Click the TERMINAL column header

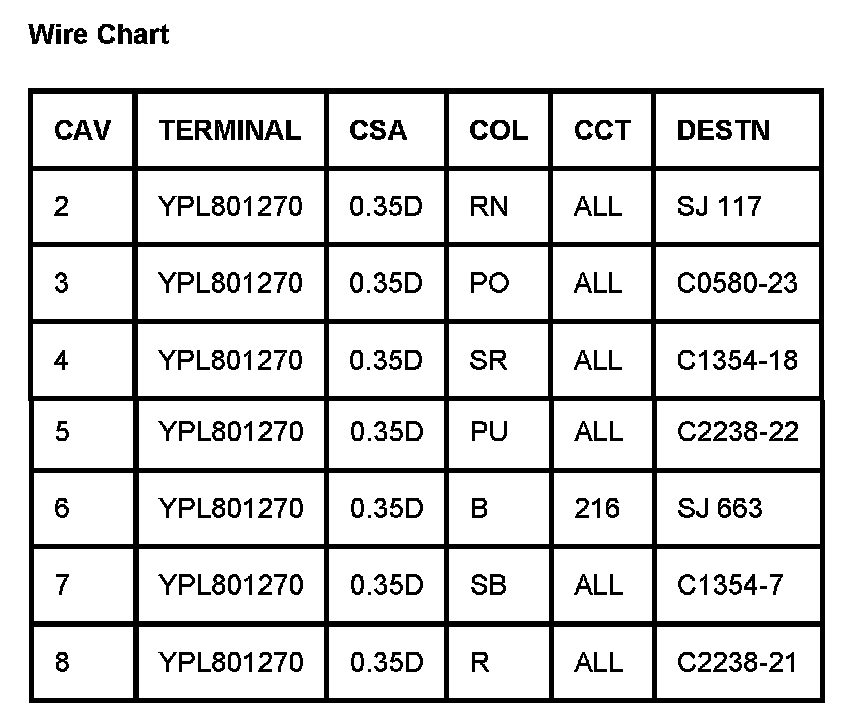tap(229, 130)
